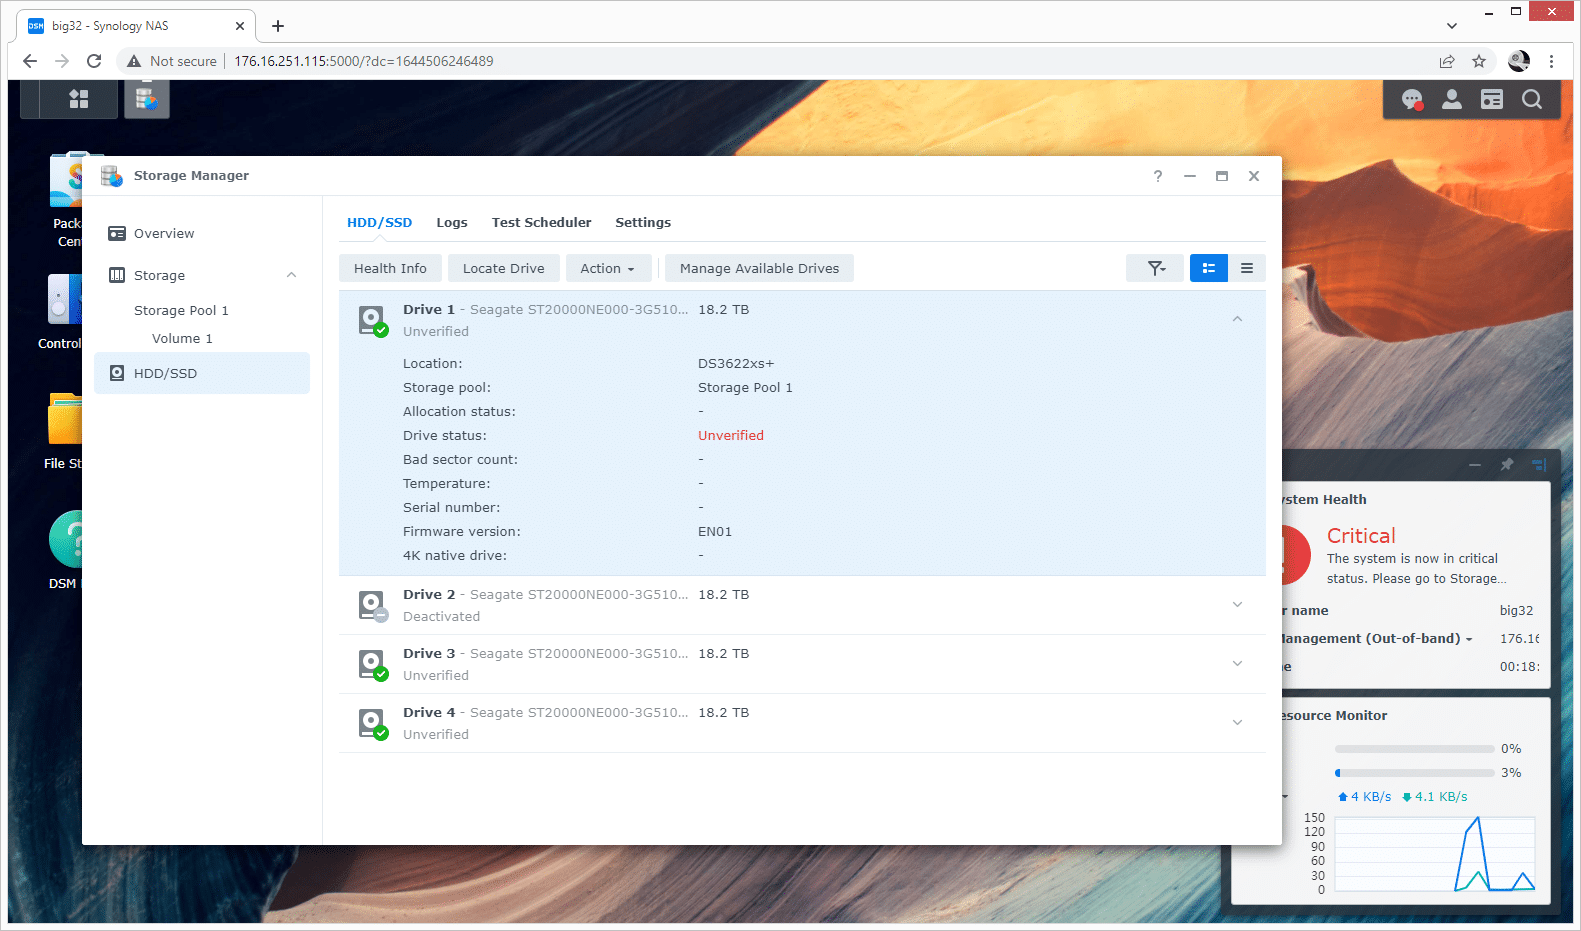1581x931 pixels.
Task: Click the second Resource Monitor usage bar
Action: point(1415,773)
